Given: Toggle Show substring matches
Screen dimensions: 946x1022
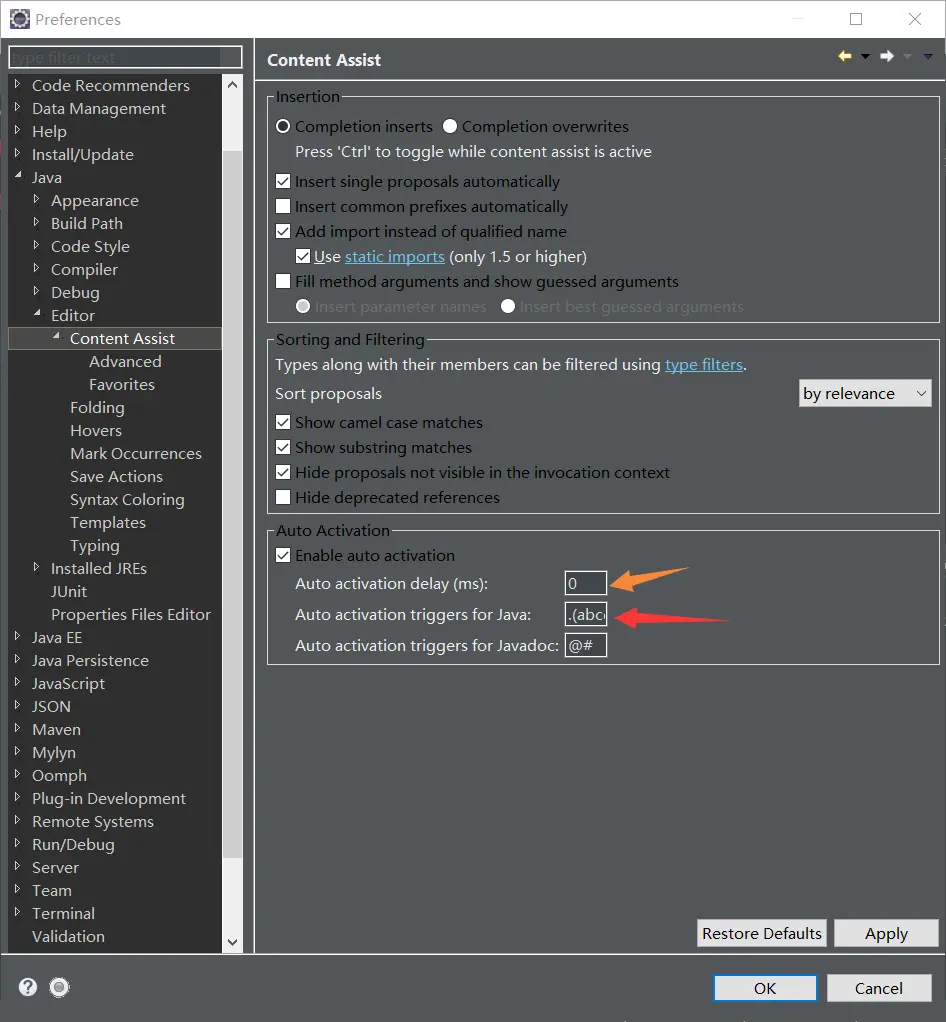Looking at the screenshot, I should tap(283, 447).
